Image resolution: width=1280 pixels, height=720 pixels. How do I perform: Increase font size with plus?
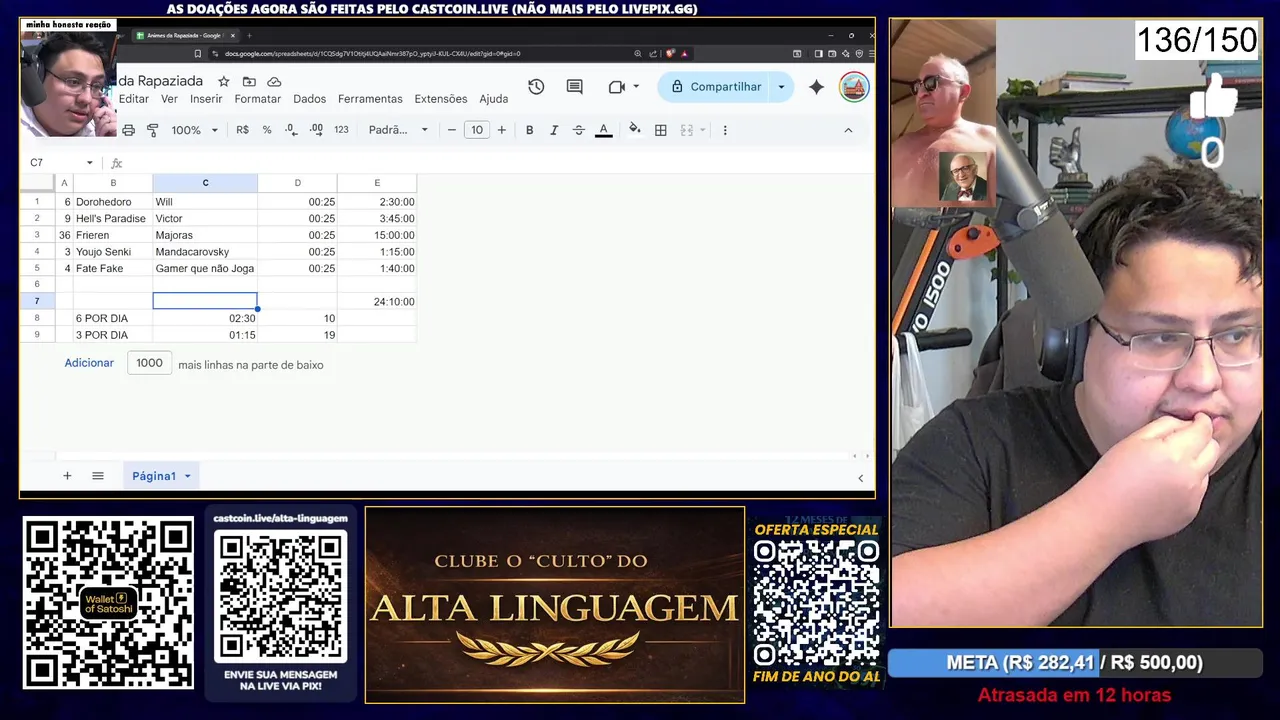[x=501, y=130]
